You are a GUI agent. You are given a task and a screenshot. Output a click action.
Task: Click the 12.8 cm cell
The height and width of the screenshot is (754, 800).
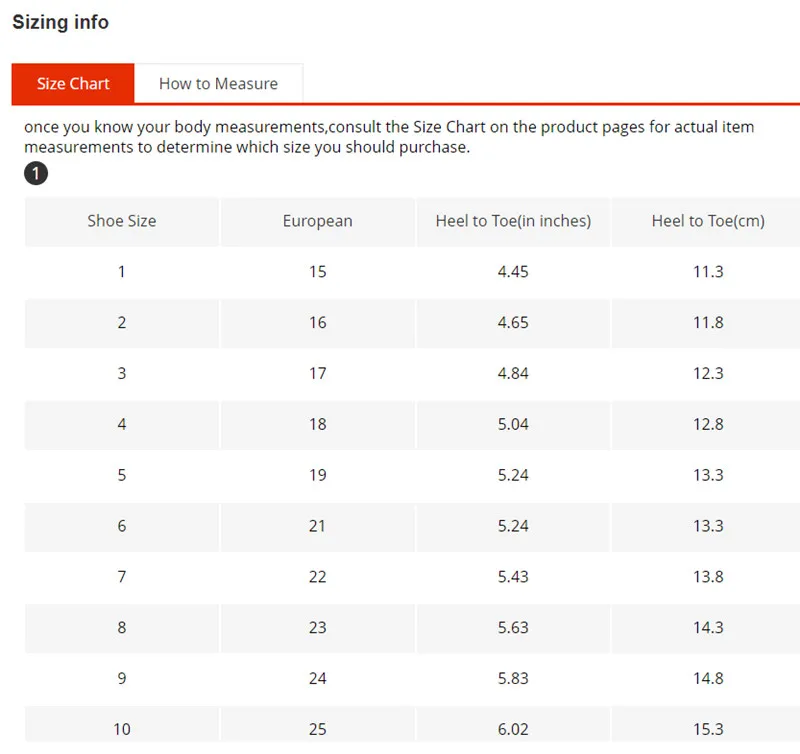[708, 424]
